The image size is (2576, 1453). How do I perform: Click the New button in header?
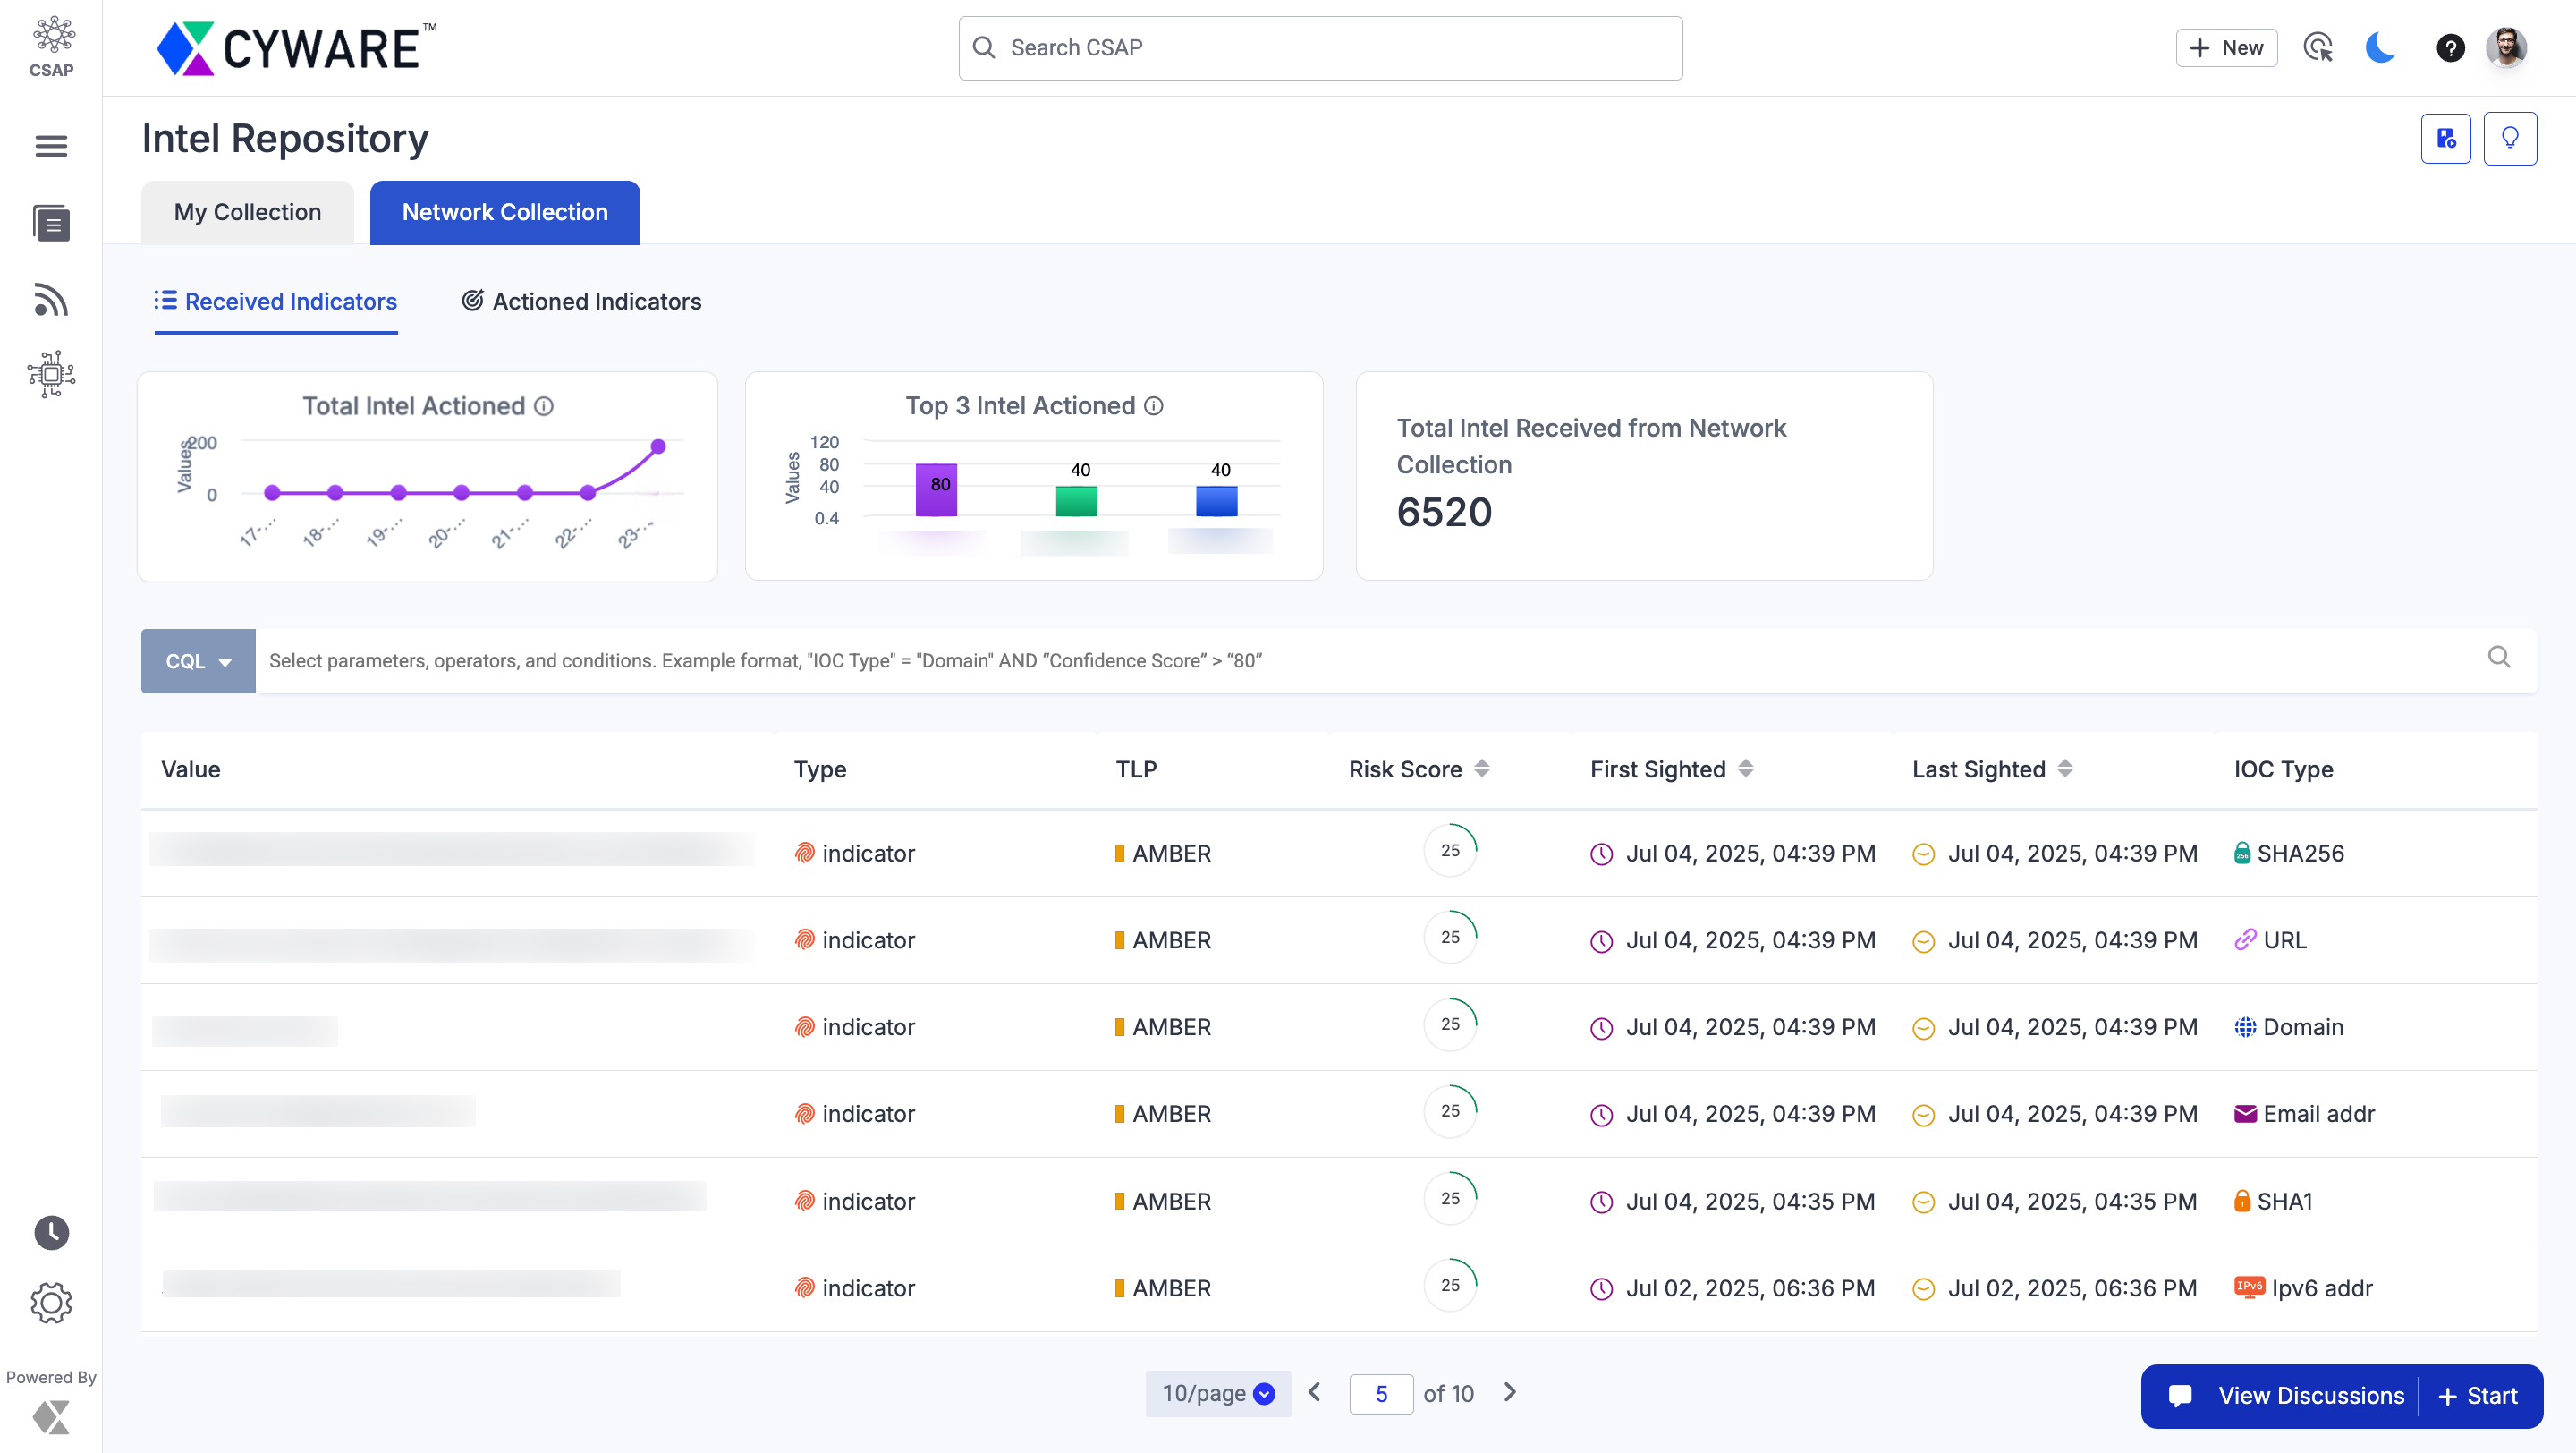point(2226,48)
